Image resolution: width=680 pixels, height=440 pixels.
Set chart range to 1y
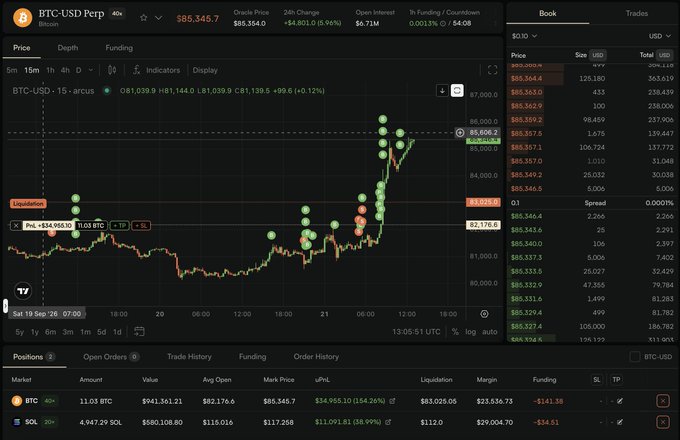tap(35, 332)
